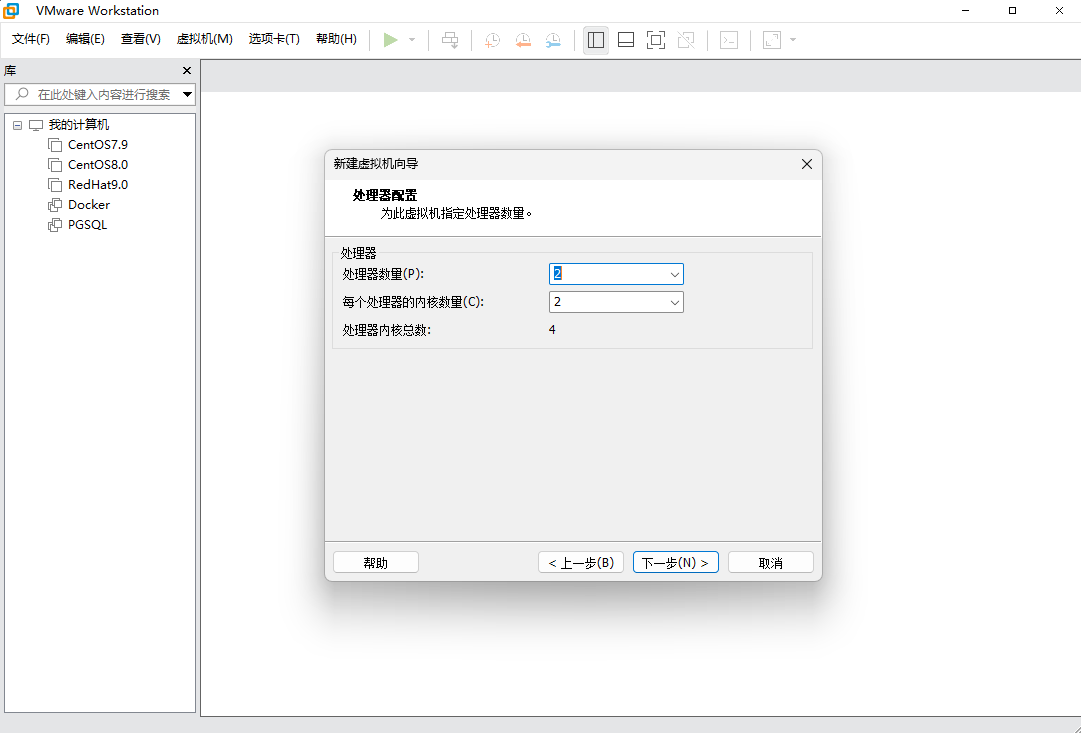
Task: Collapse the 我的计算机 tree node
Action: 18,125
